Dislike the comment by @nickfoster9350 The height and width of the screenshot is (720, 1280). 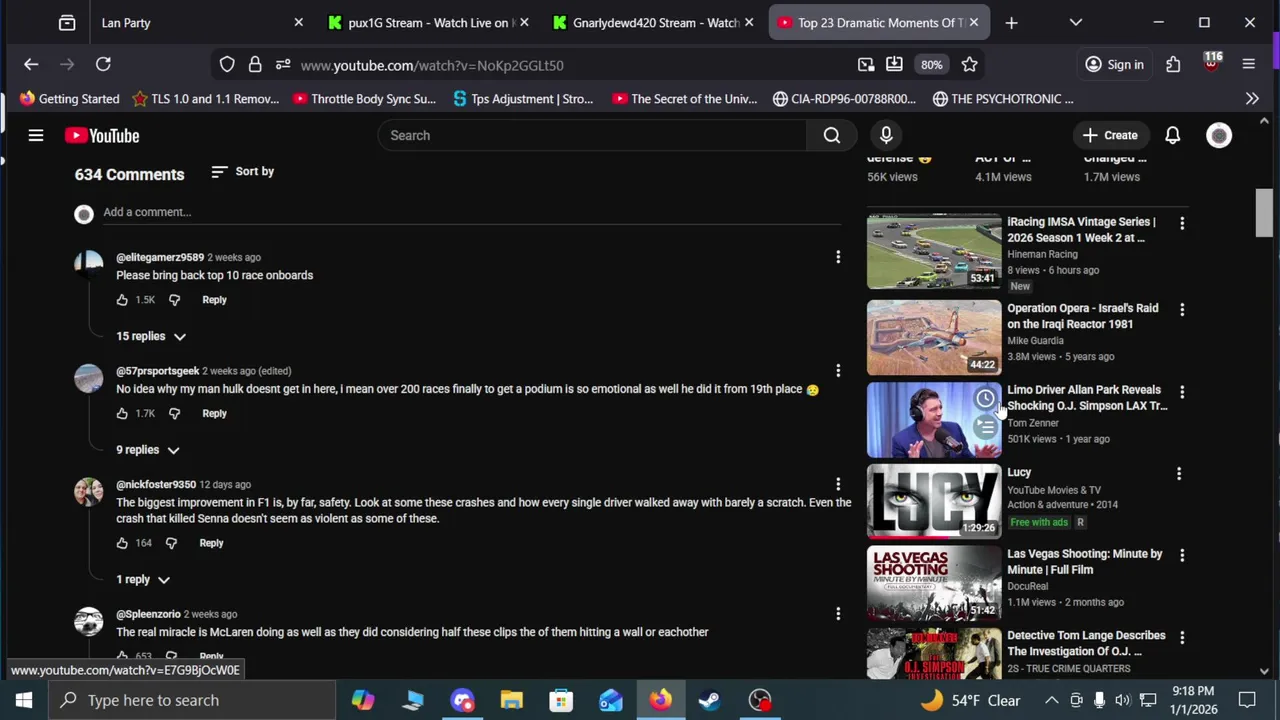click(171, 543)
